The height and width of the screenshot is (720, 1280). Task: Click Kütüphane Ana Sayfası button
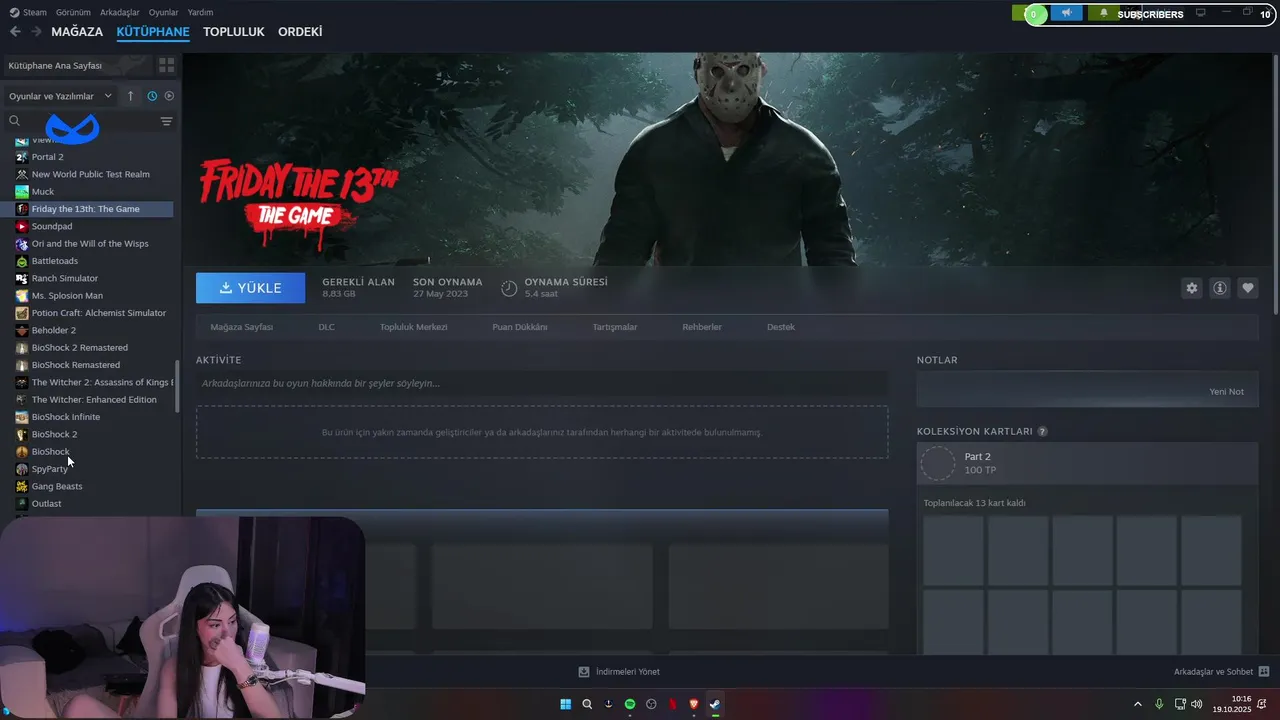(77, 65)
